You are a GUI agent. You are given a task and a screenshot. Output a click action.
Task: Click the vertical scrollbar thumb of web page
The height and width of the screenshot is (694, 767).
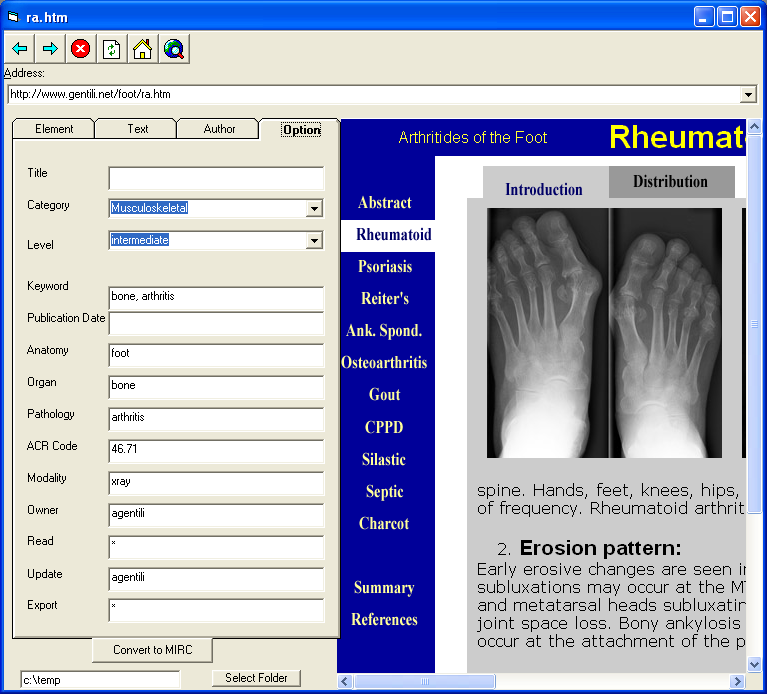[x=754, y=324]
